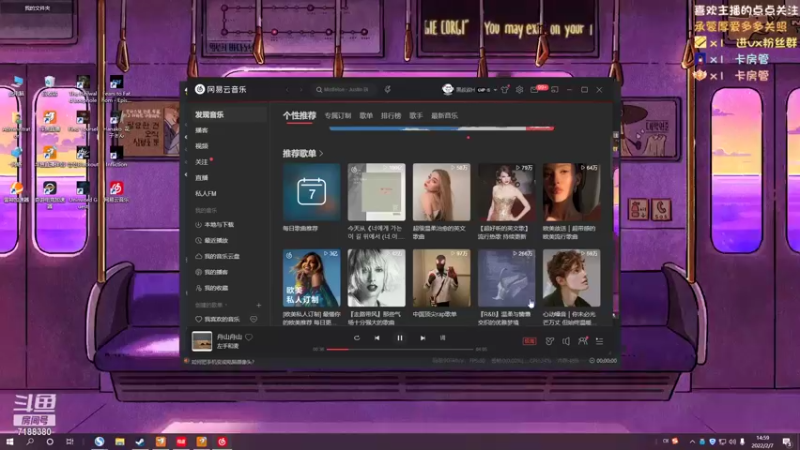Screen dimensions: 800x450
Task: Open the voice recognition (listen) icon beside search
Action: (388, 90)
